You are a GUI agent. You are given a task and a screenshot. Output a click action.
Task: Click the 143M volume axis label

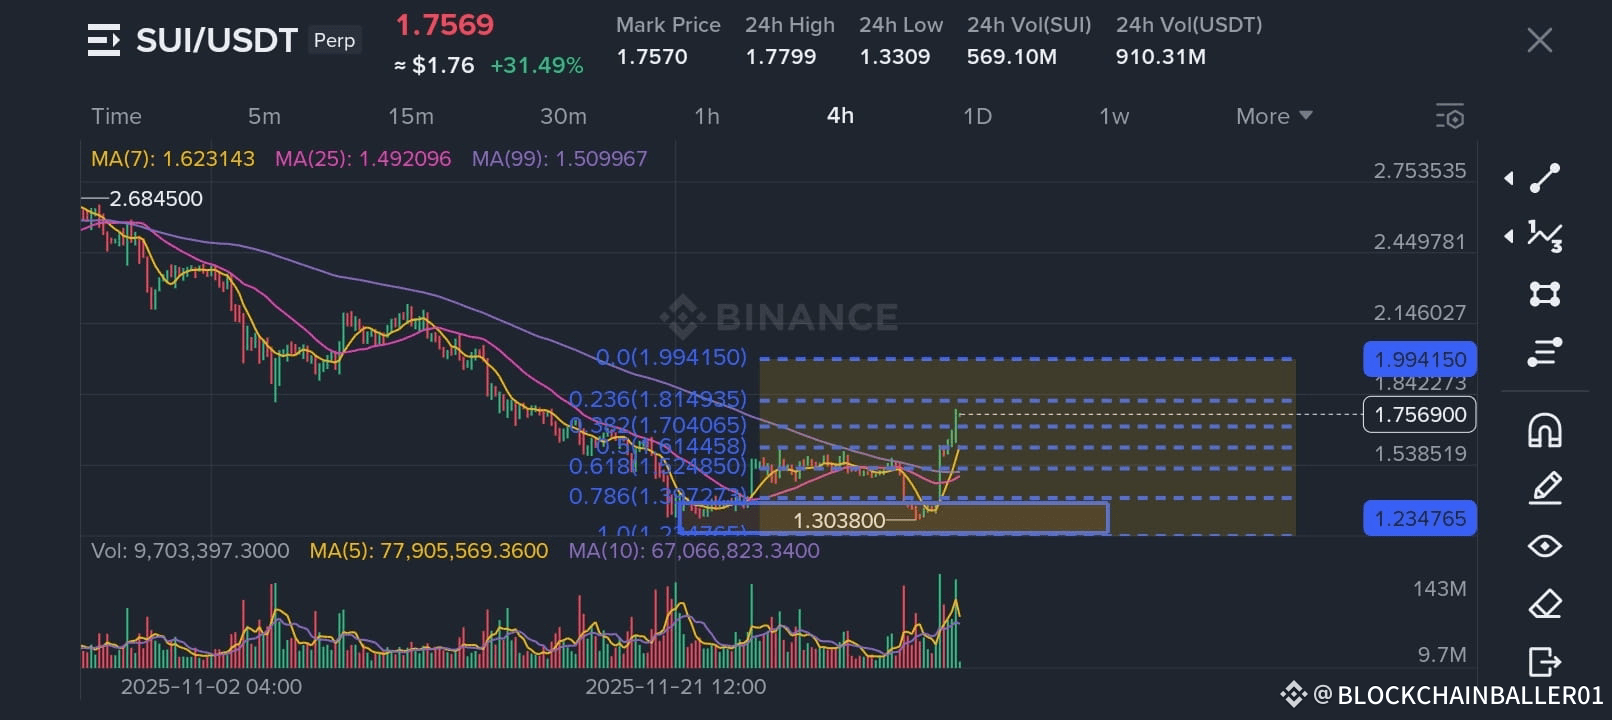[1440, 589]
